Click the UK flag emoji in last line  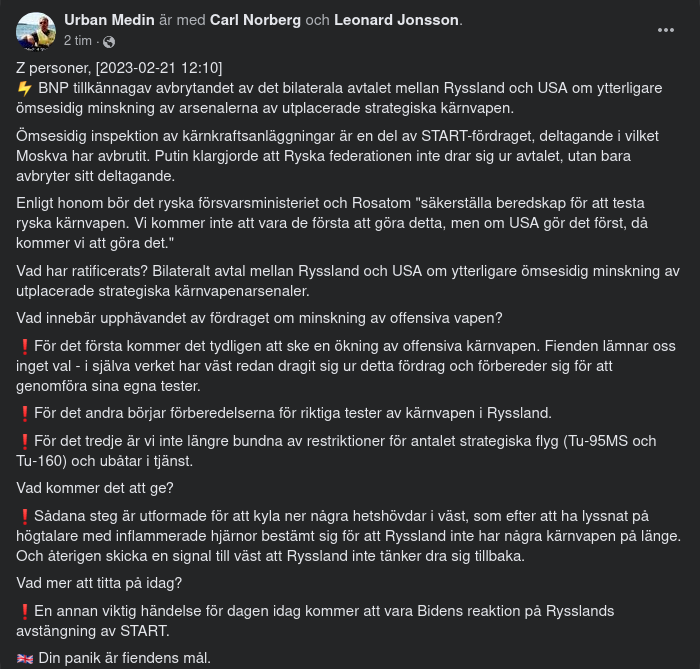pos(25,658)
